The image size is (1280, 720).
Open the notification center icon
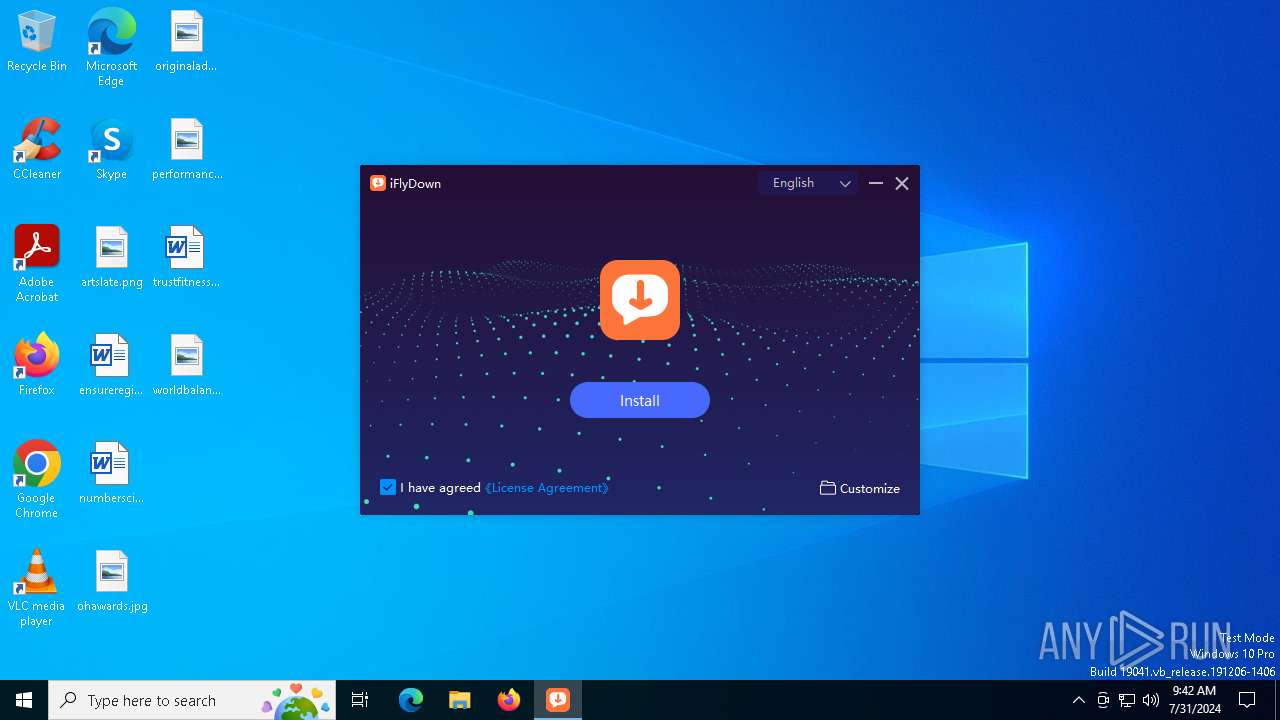pyautogui.click(x=1248, y=700)
